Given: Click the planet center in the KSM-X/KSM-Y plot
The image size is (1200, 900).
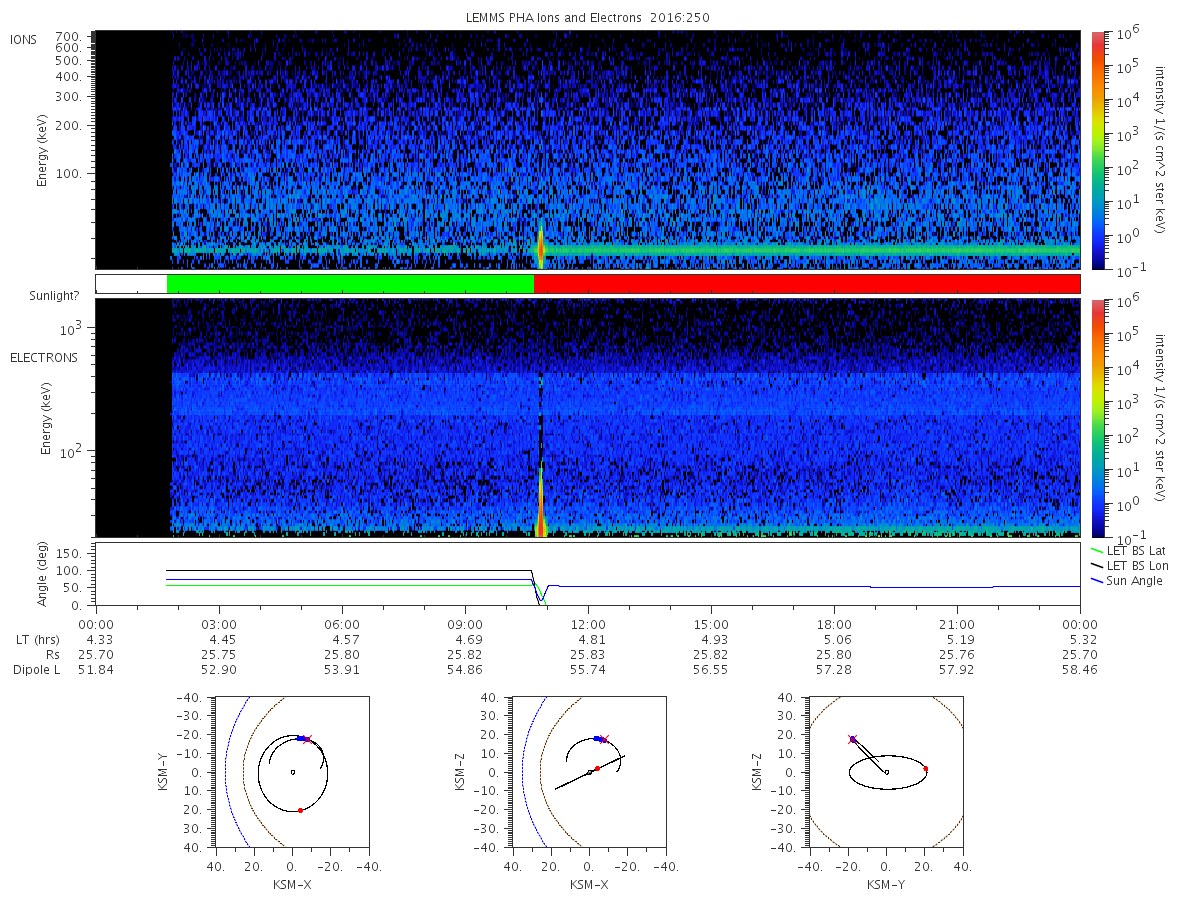Looking at the screenshot, I should (x=292, y=772).
